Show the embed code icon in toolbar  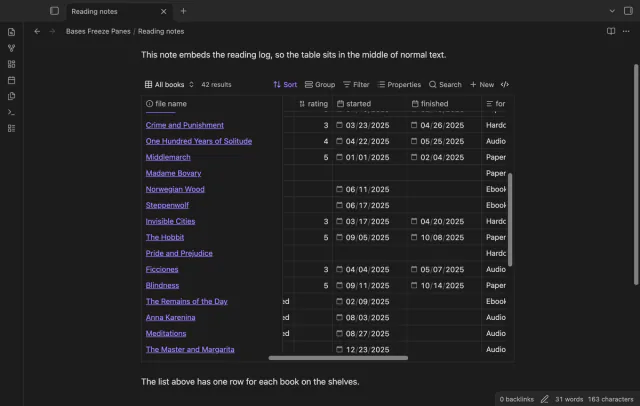[x=505, y=84]
